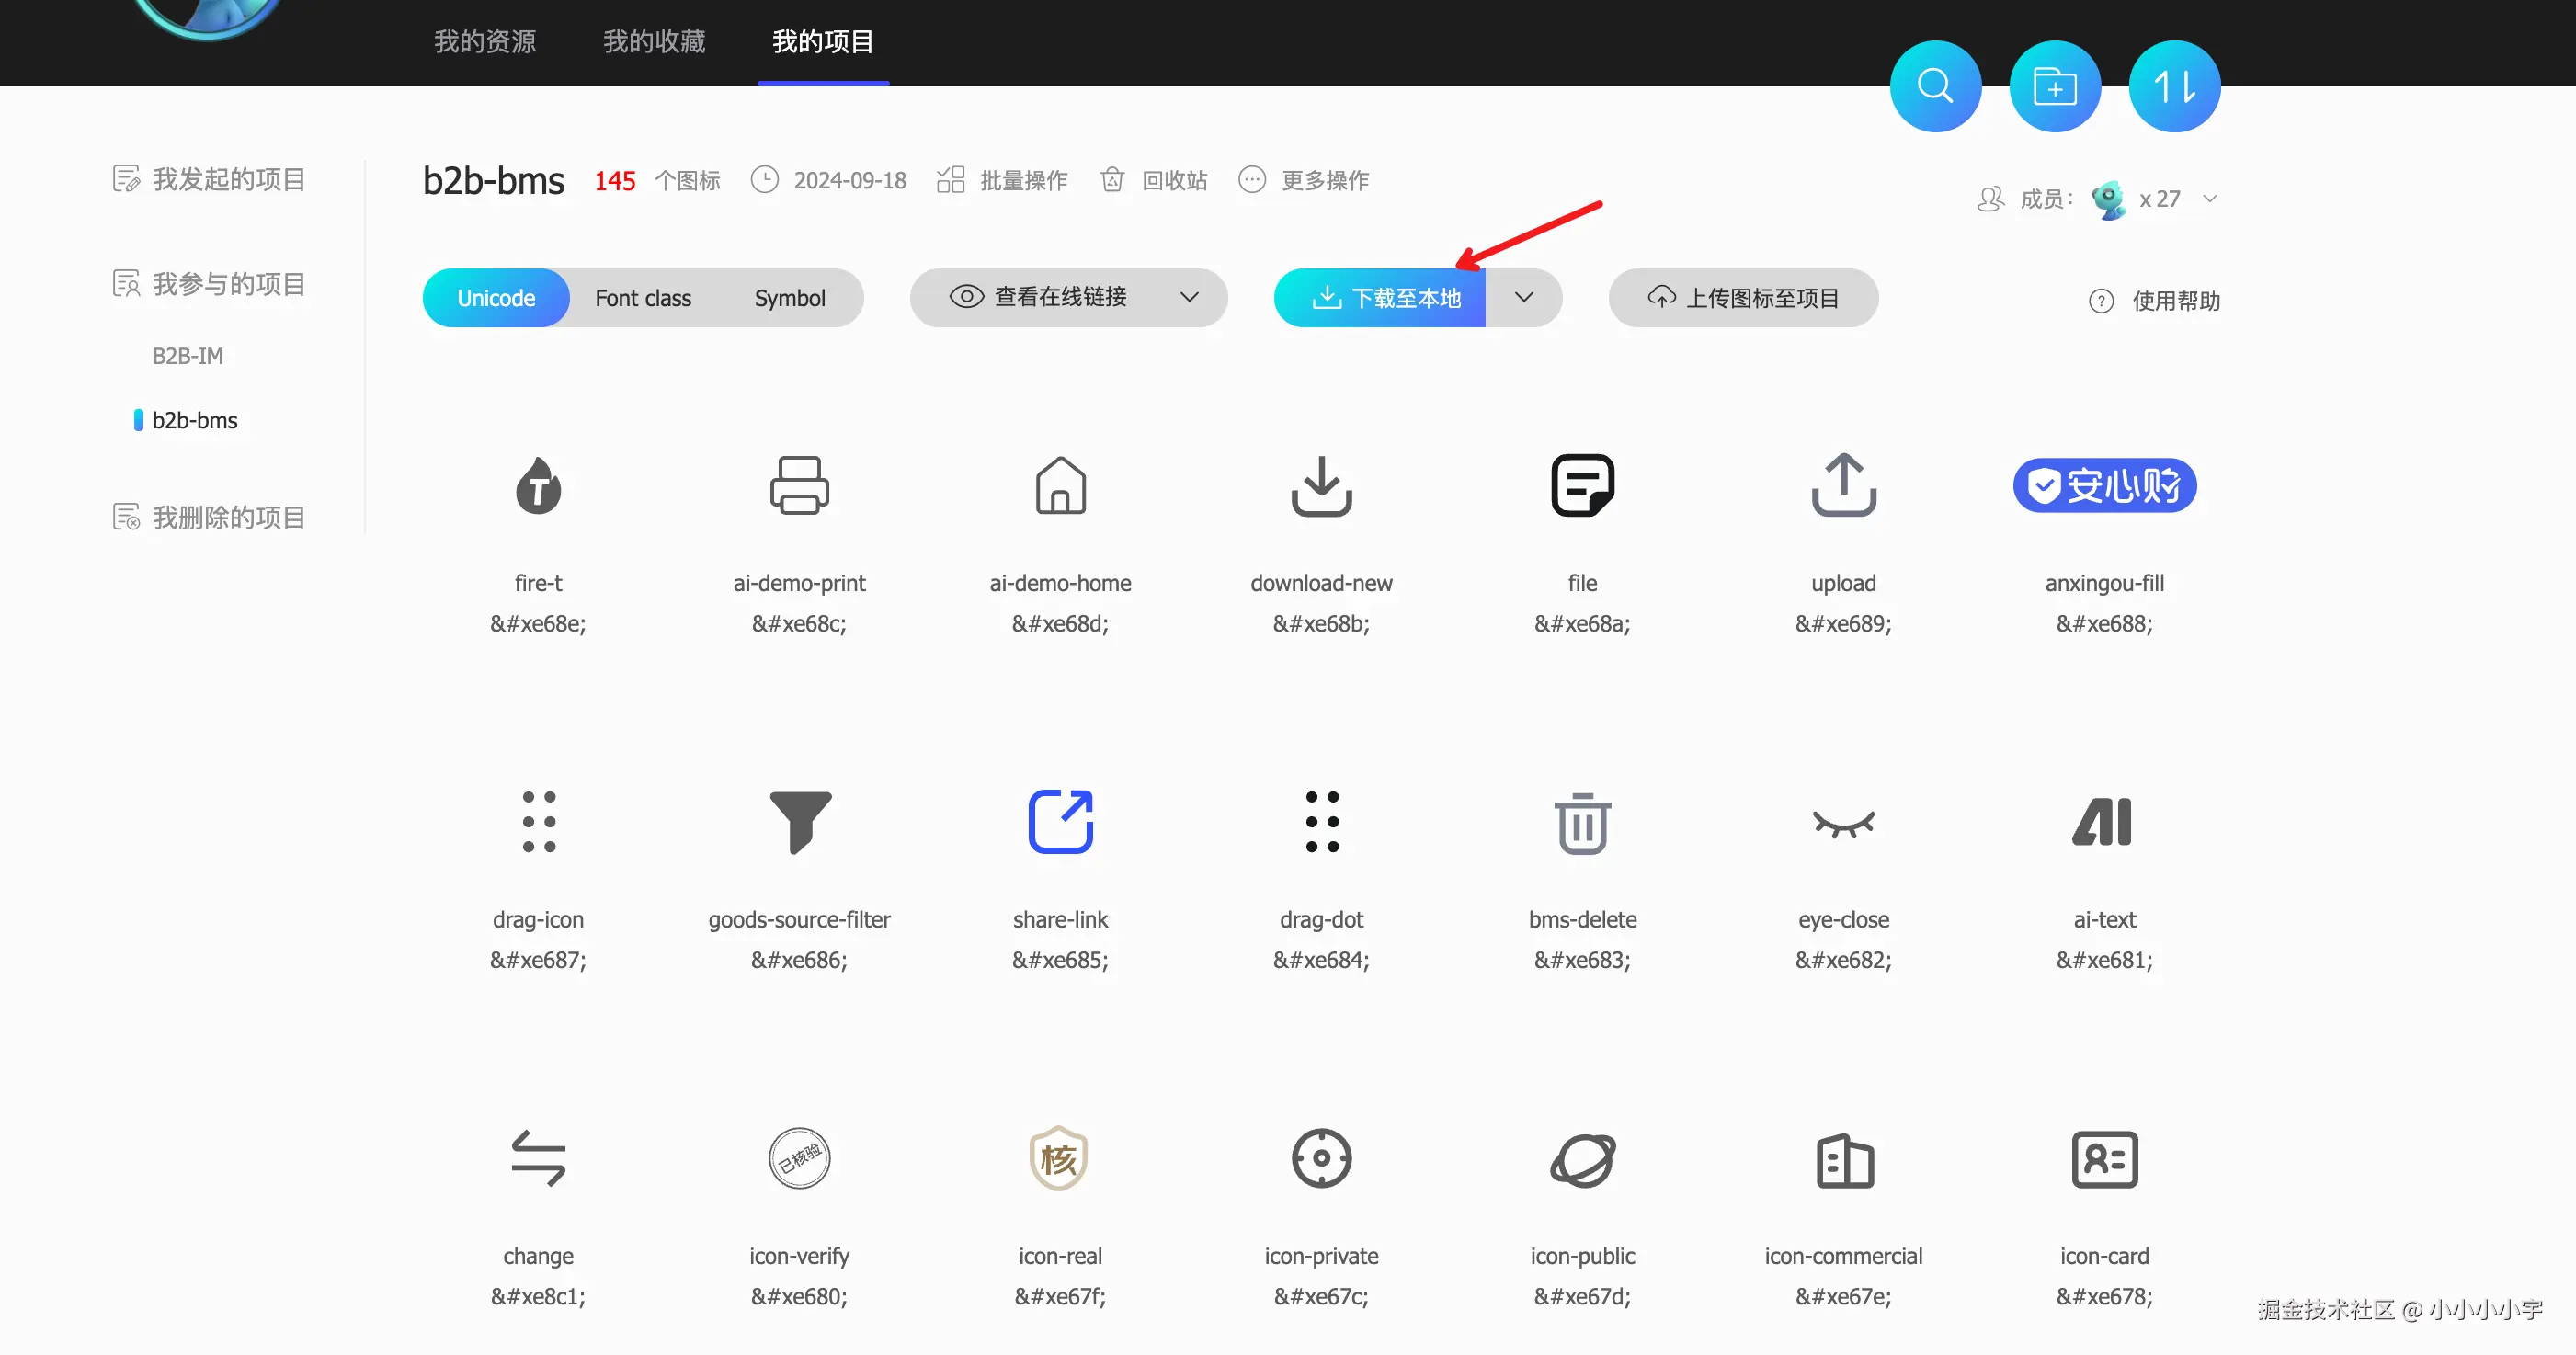Click the code &#xe683; under bms-delete

[x=1582, y=960]
